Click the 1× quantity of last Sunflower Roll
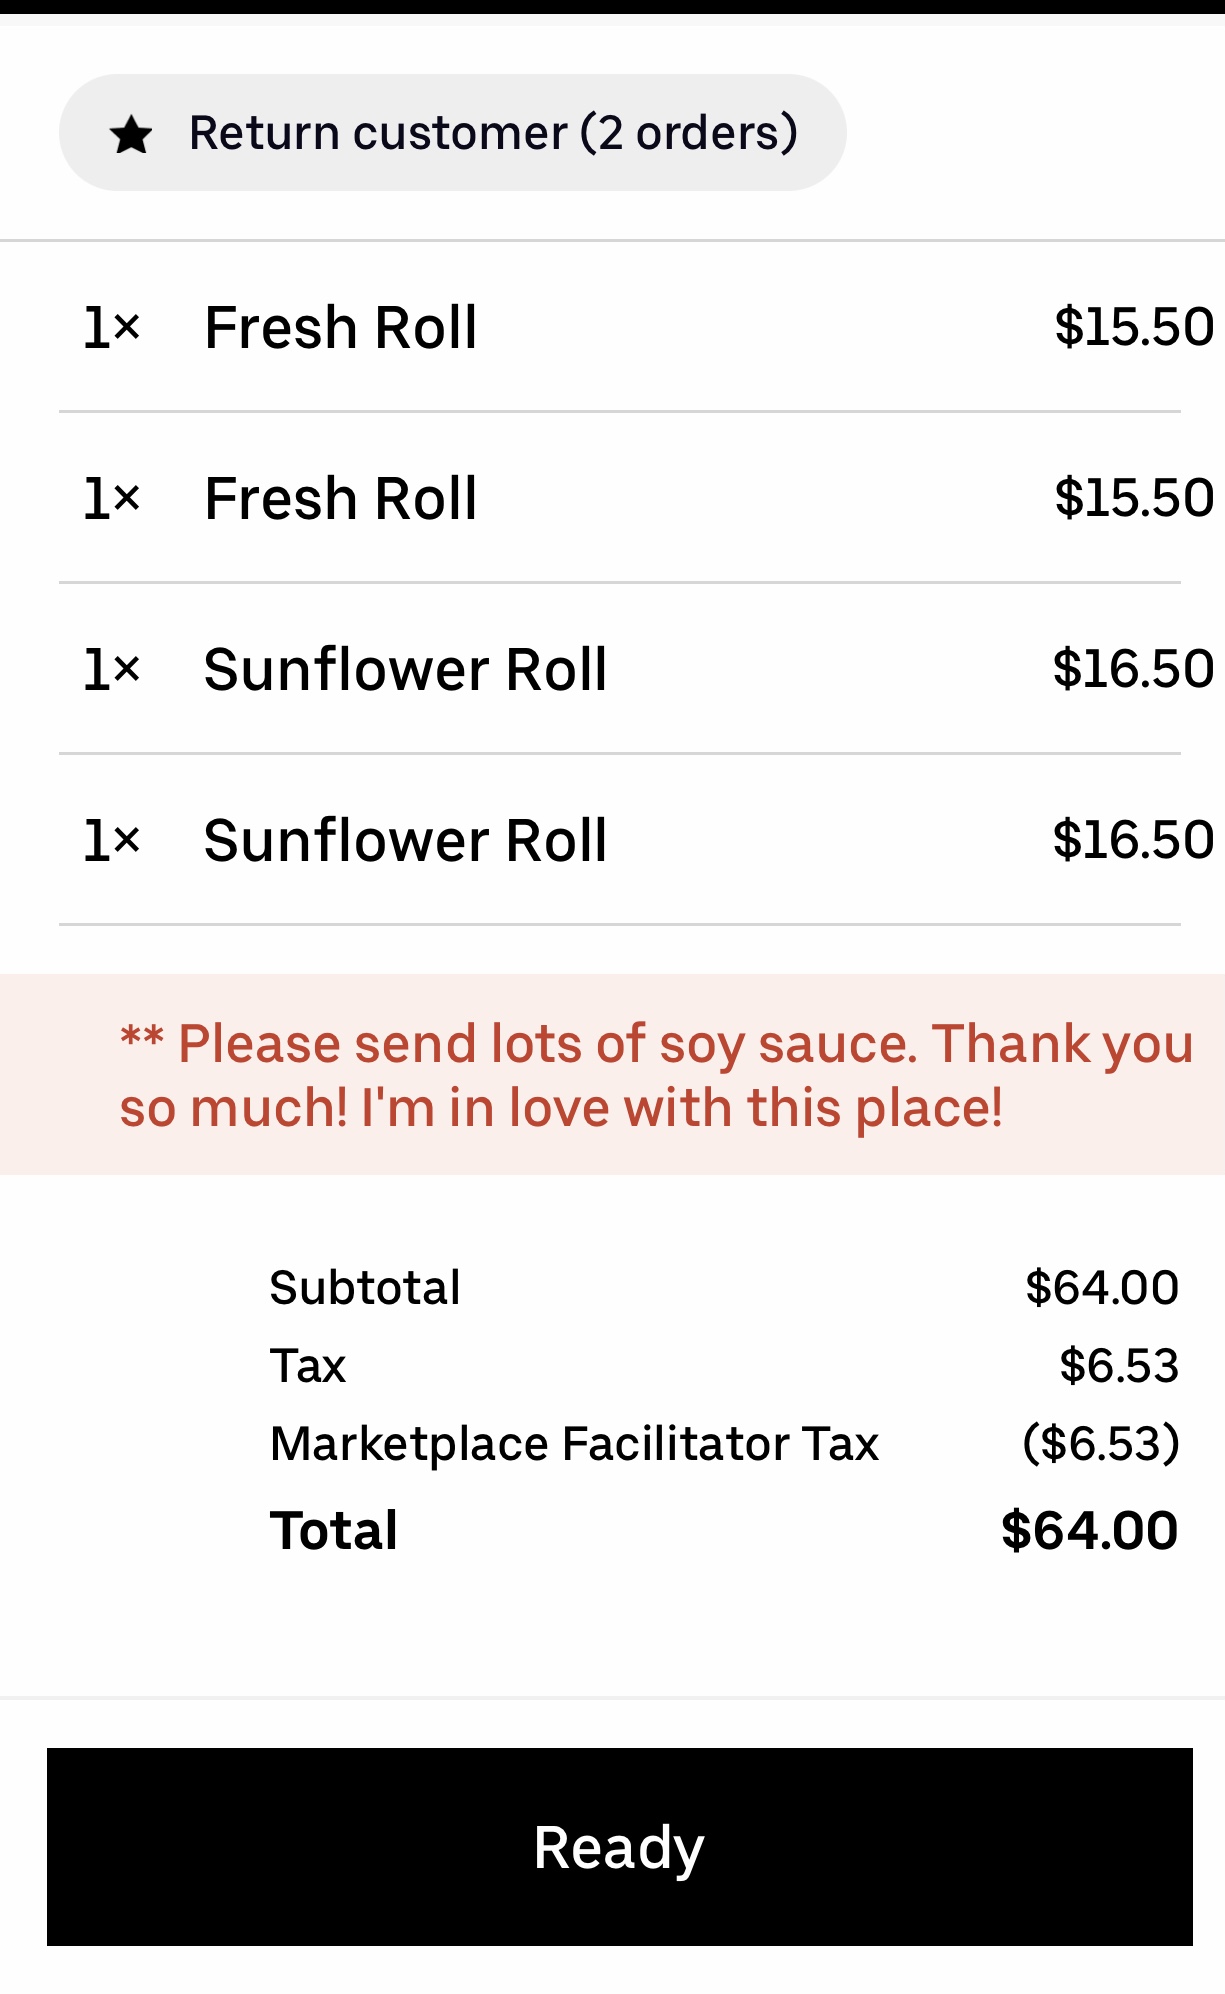Screen dimensions: 1225x1994 (x=111, y=841)
